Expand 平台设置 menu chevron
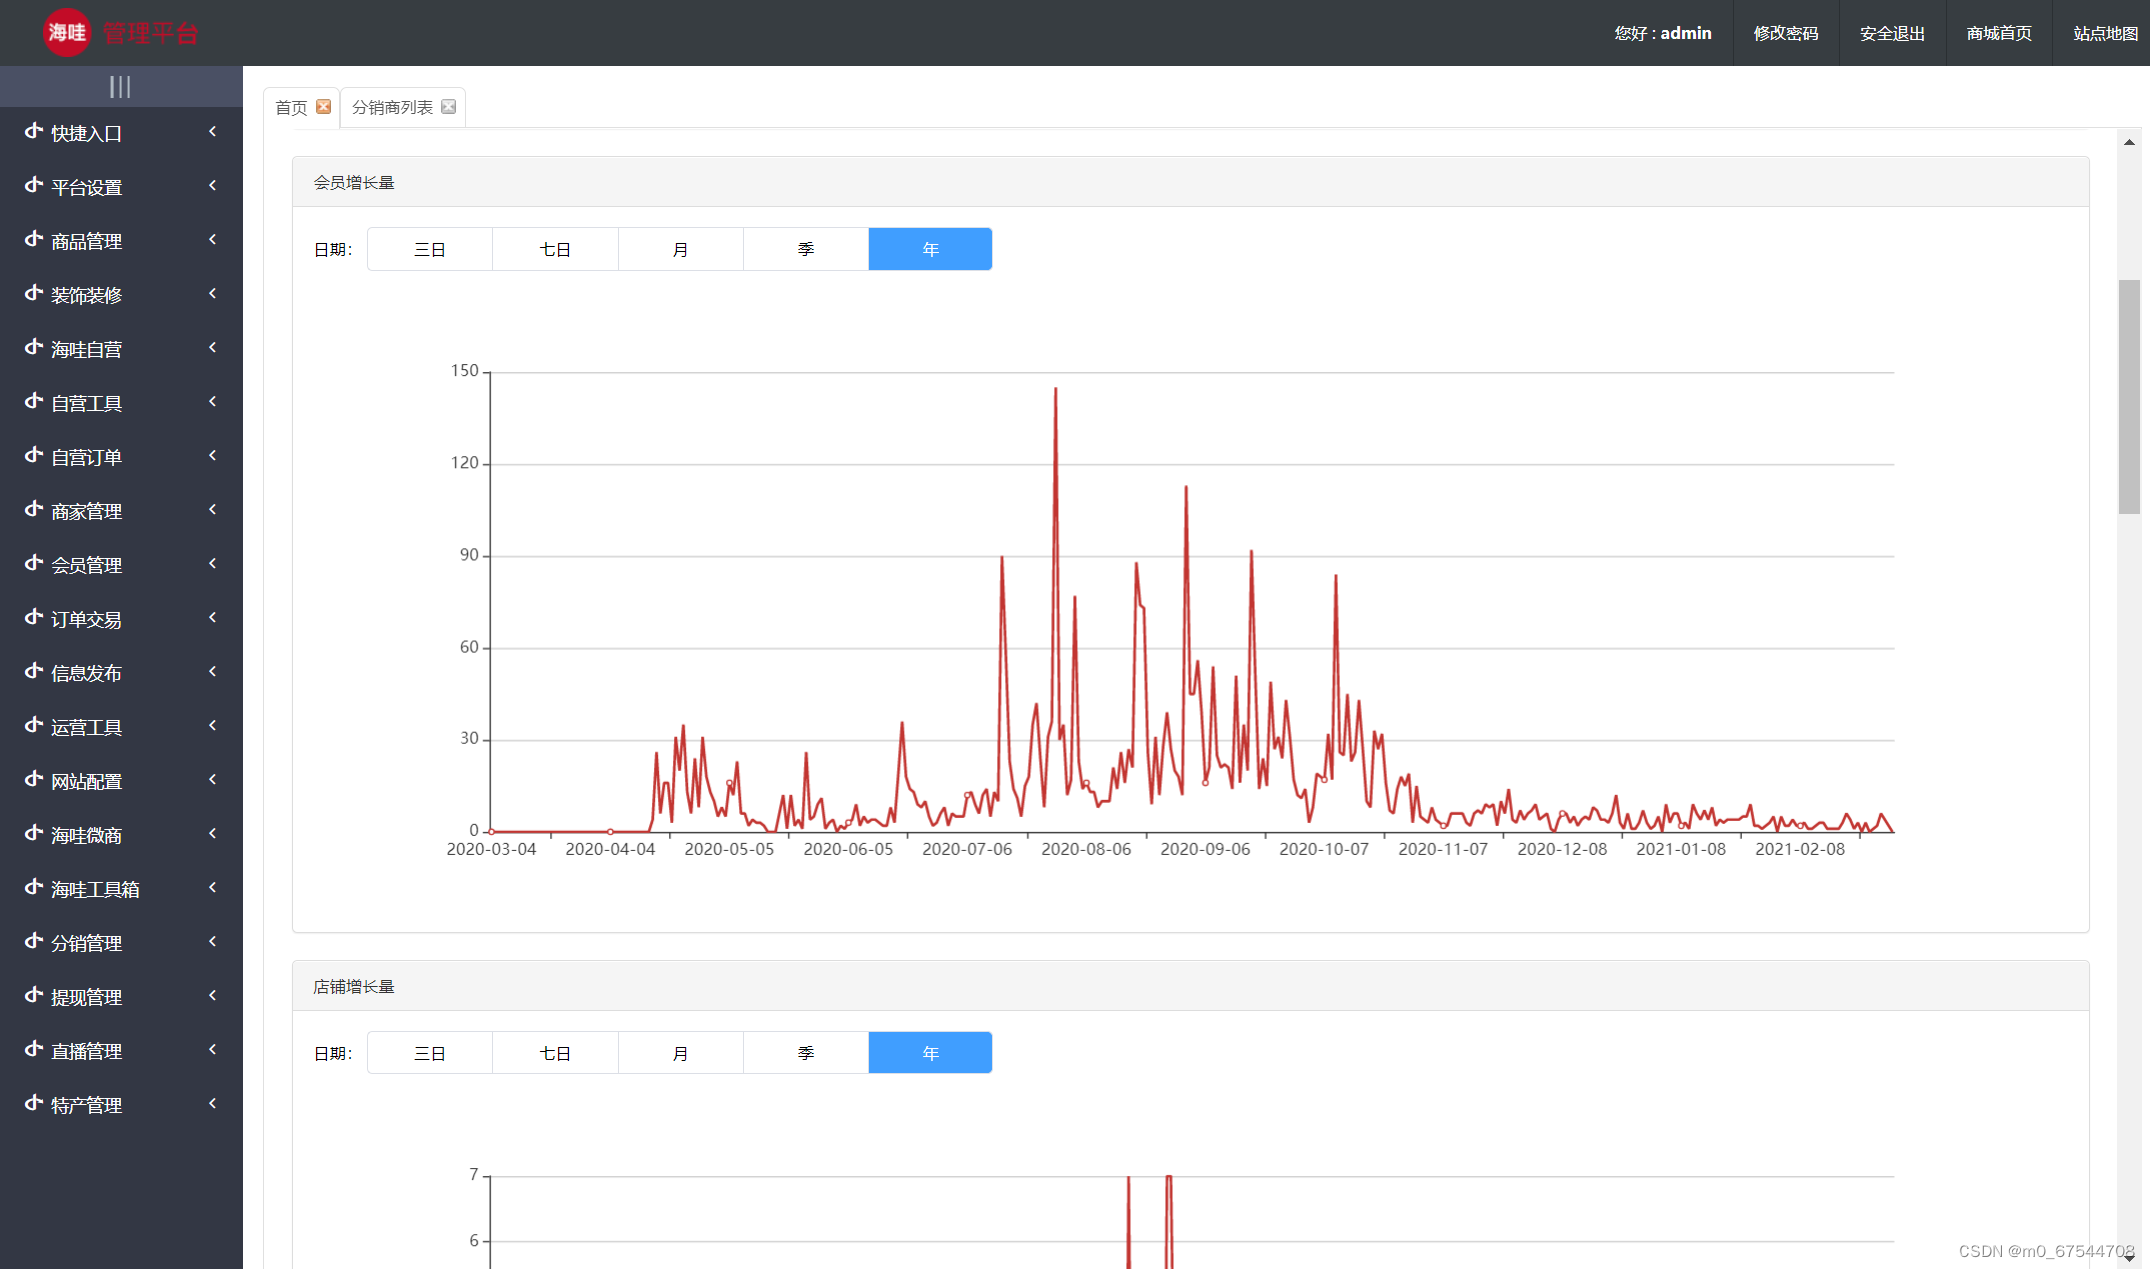The image size is (2150, 1269). [212, 186]
